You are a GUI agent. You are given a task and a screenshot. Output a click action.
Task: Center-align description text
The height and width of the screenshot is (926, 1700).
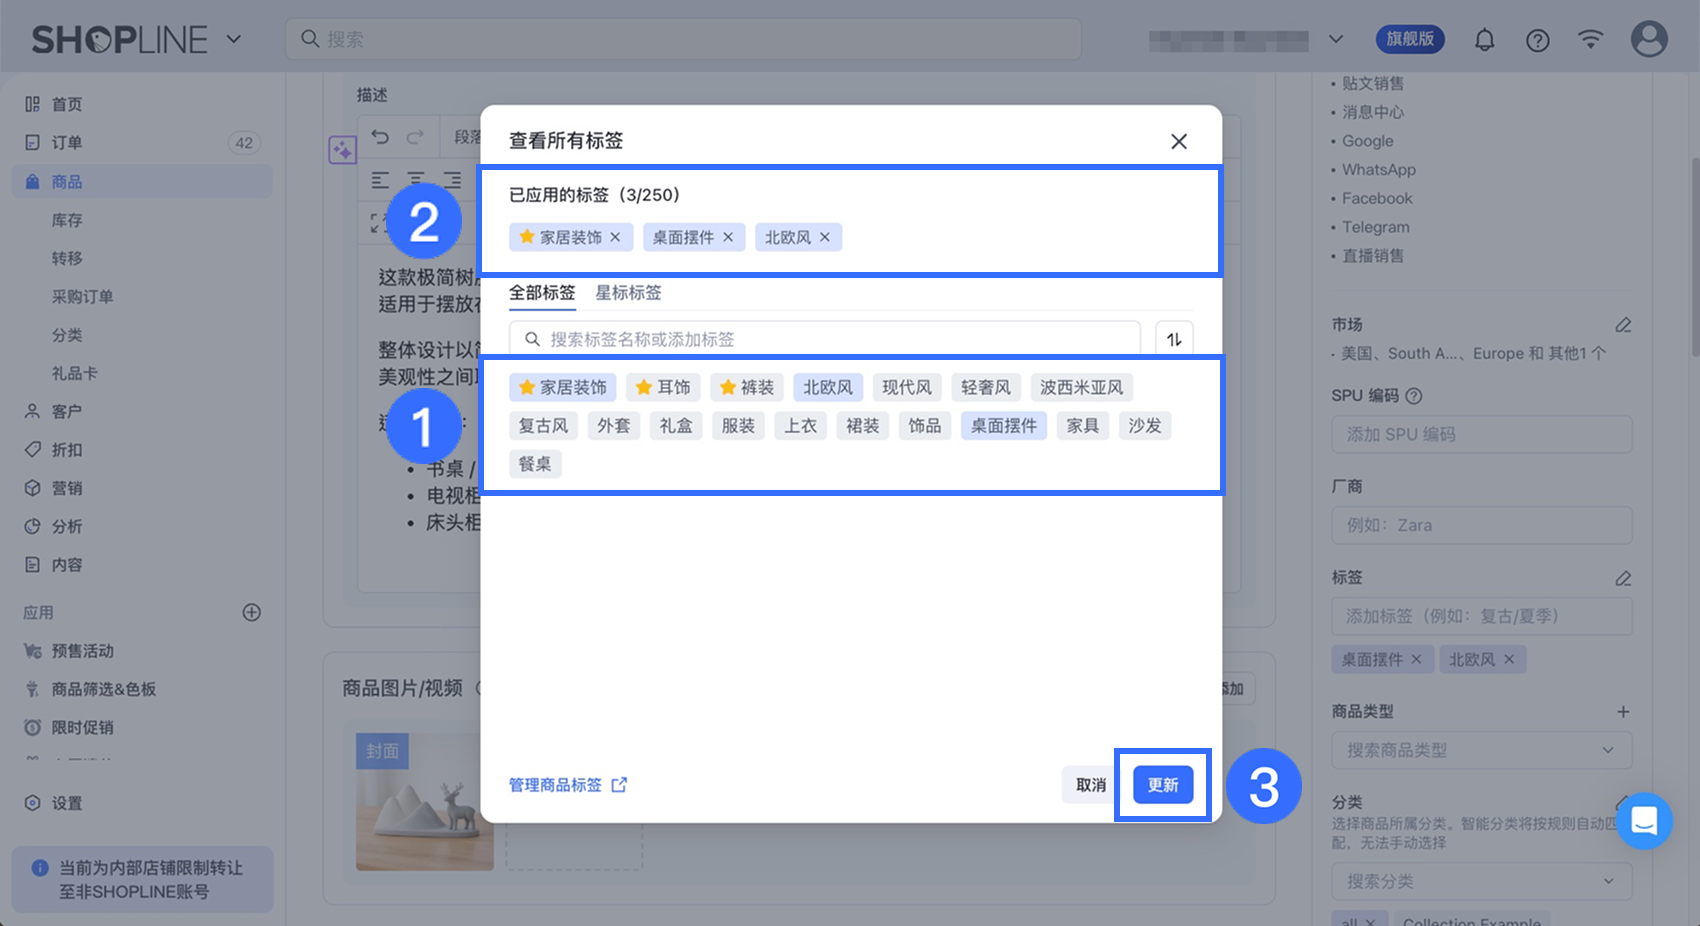[x=416, y=180]
